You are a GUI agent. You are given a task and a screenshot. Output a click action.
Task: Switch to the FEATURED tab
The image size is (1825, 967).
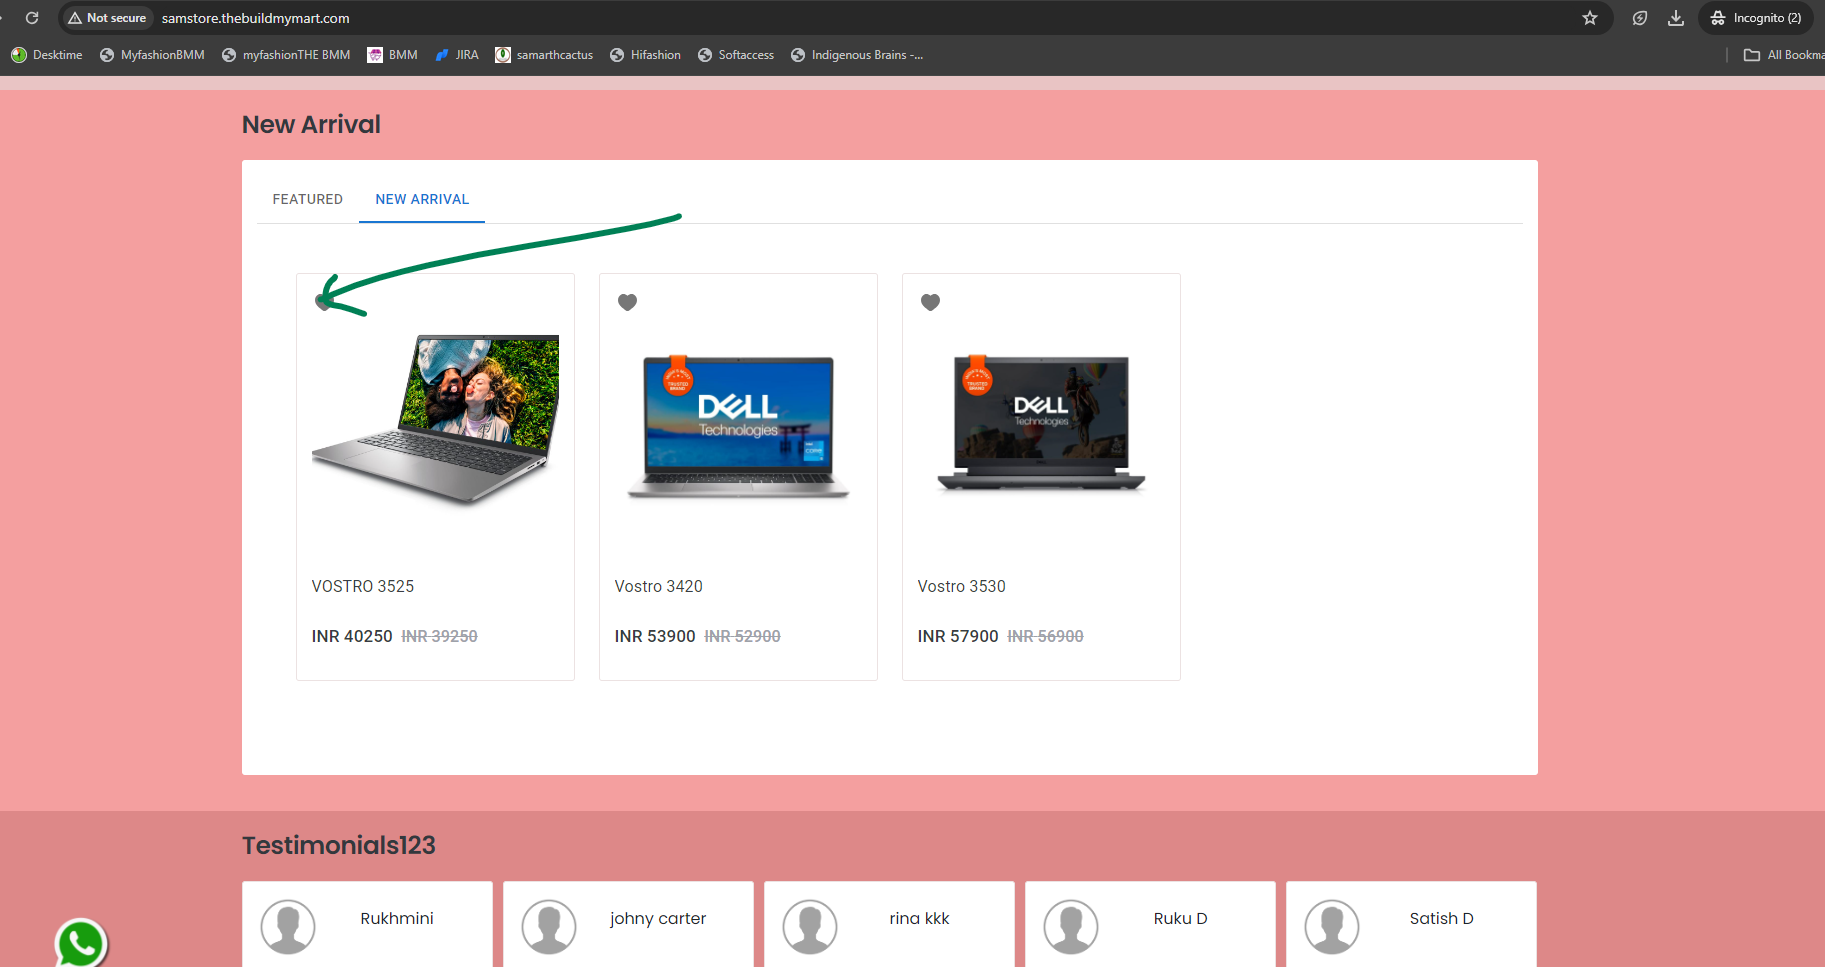click(x=308, y=199)
